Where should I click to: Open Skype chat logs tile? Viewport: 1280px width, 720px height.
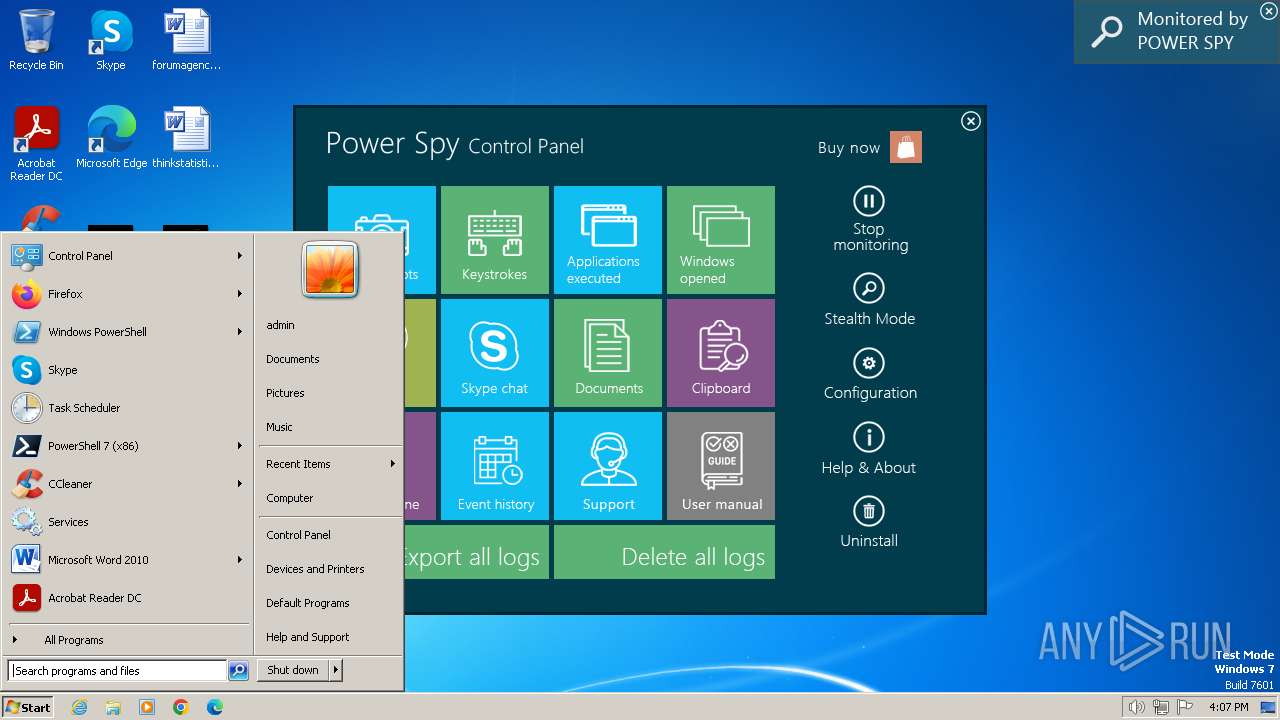pyautogui.click(x=495, y=353)
